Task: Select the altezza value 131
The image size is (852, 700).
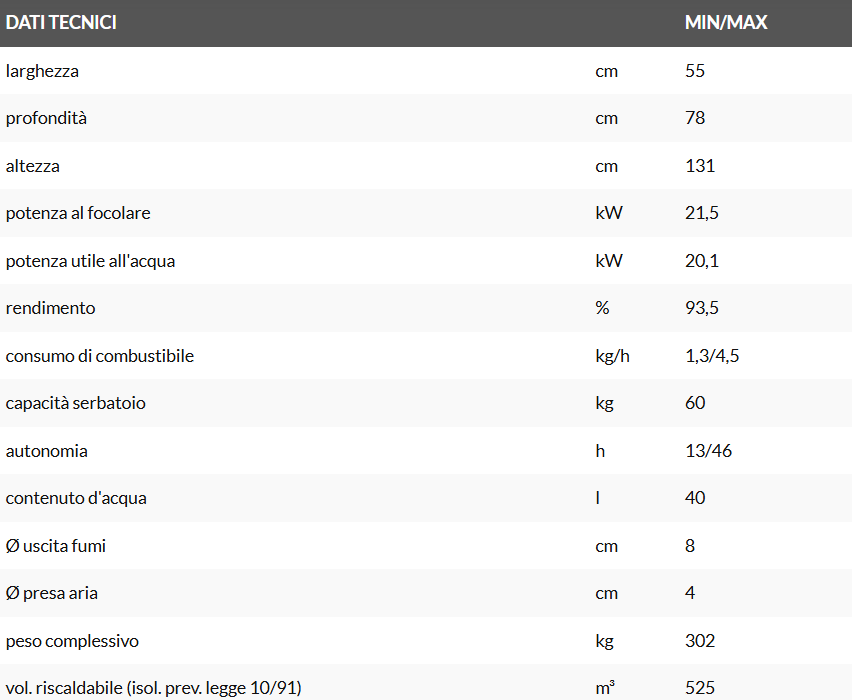Action: 700,166
